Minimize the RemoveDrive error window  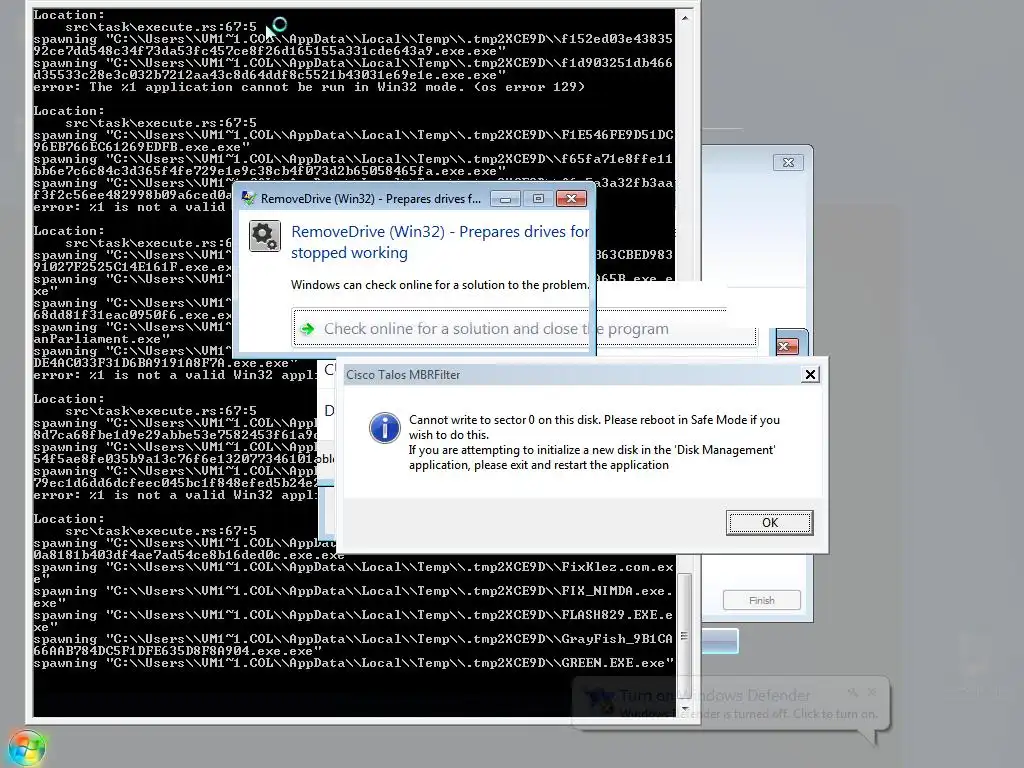pos(505,199)
